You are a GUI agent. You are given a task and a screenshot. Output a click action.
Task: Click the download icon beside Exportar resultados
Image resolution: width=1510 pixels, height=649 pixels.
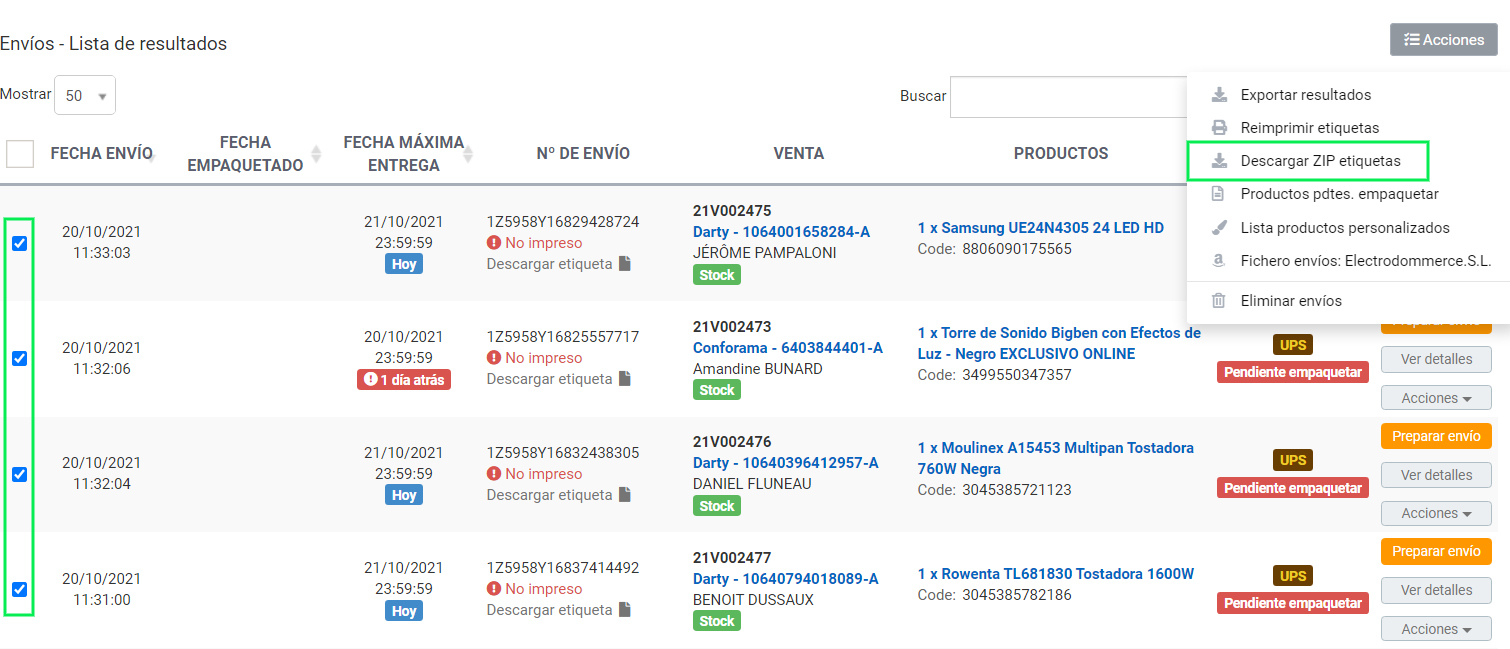pos(1219,95)
